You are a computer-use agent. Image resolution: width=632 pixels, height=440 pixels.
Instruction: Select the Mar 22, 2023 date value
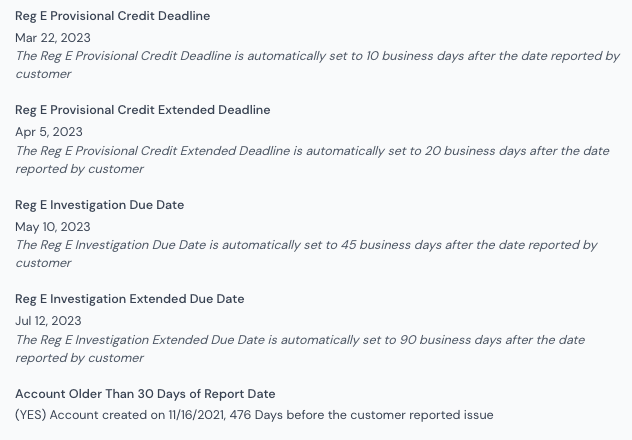[x=53, y=38]
